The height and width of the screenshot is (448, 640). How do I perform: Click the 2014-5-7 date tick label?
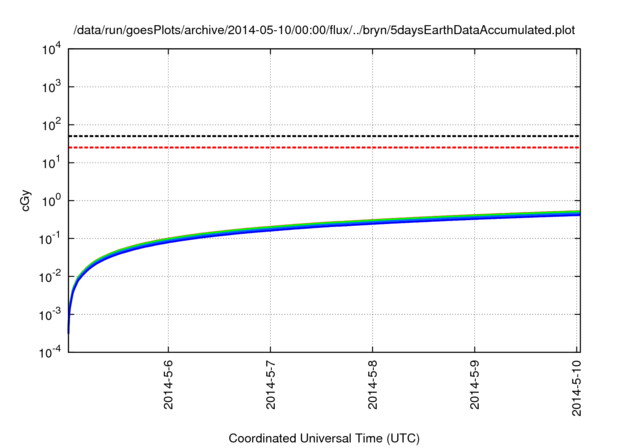(272, 383)
